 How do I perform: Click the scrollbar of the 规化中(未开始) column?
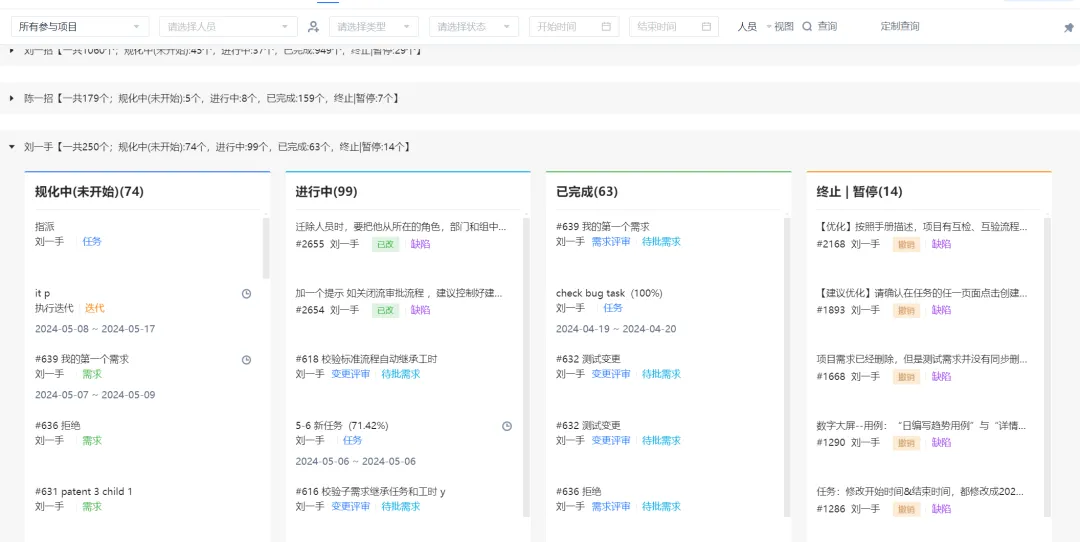267,248
